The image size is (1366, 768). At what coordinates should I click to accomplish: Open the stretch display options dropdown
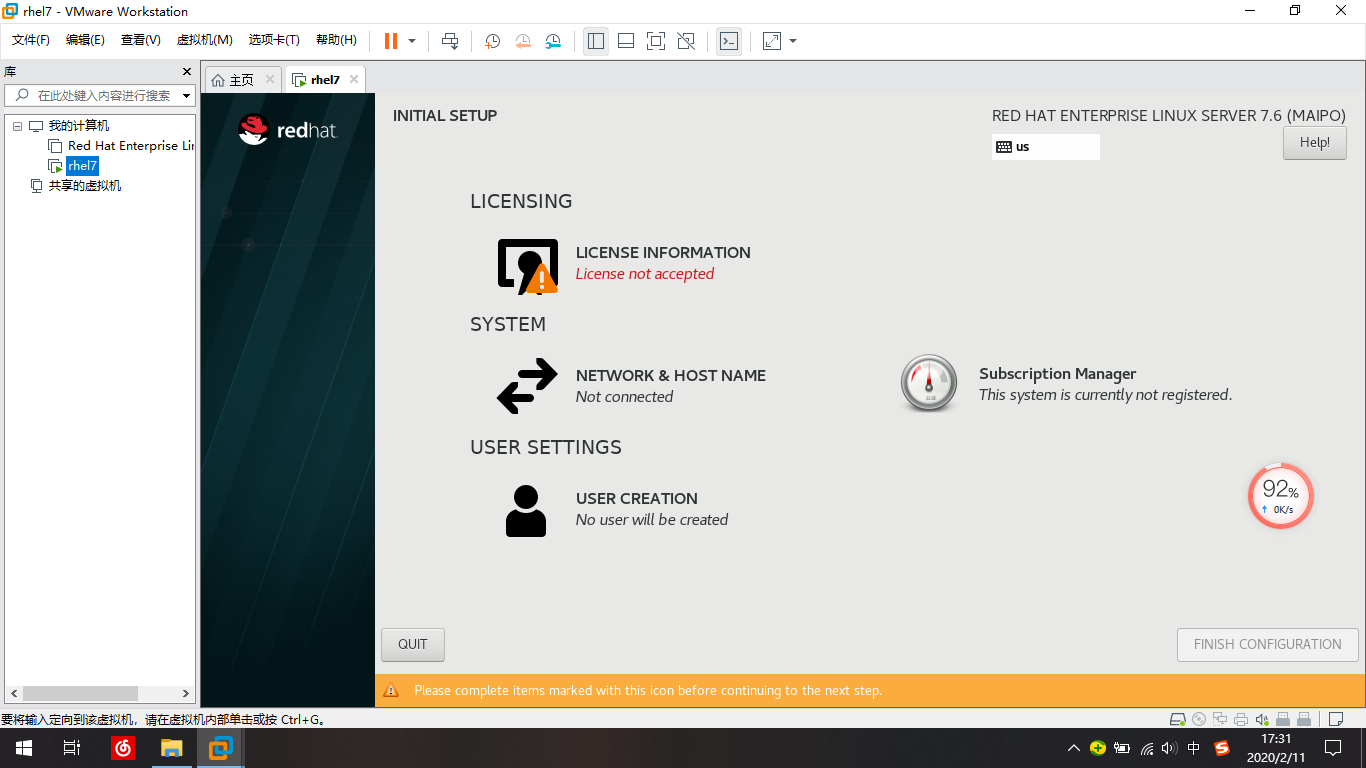[x=793, y=41]
